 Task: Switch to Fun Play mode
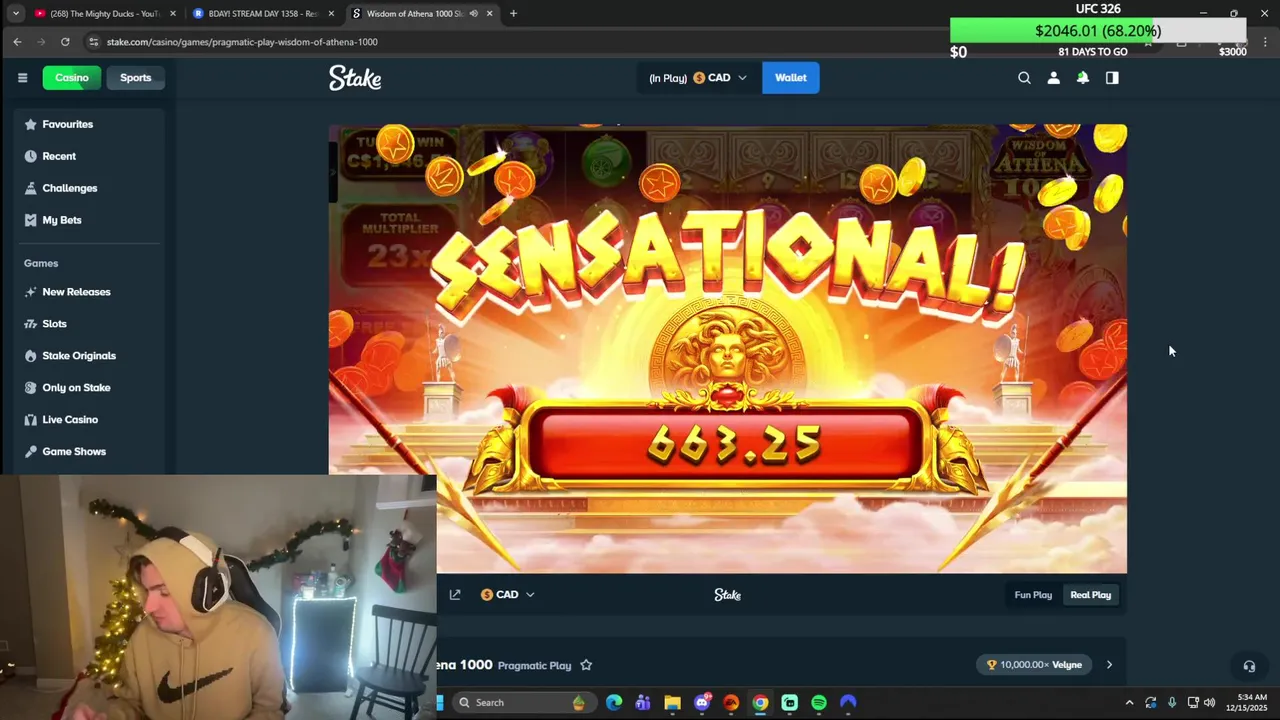coord(1033,595)
